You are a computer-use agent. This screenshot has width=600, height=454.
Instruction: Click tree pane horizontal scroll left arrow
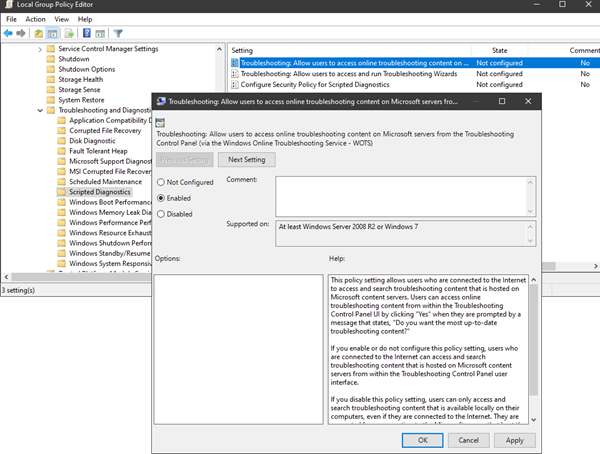6,276
